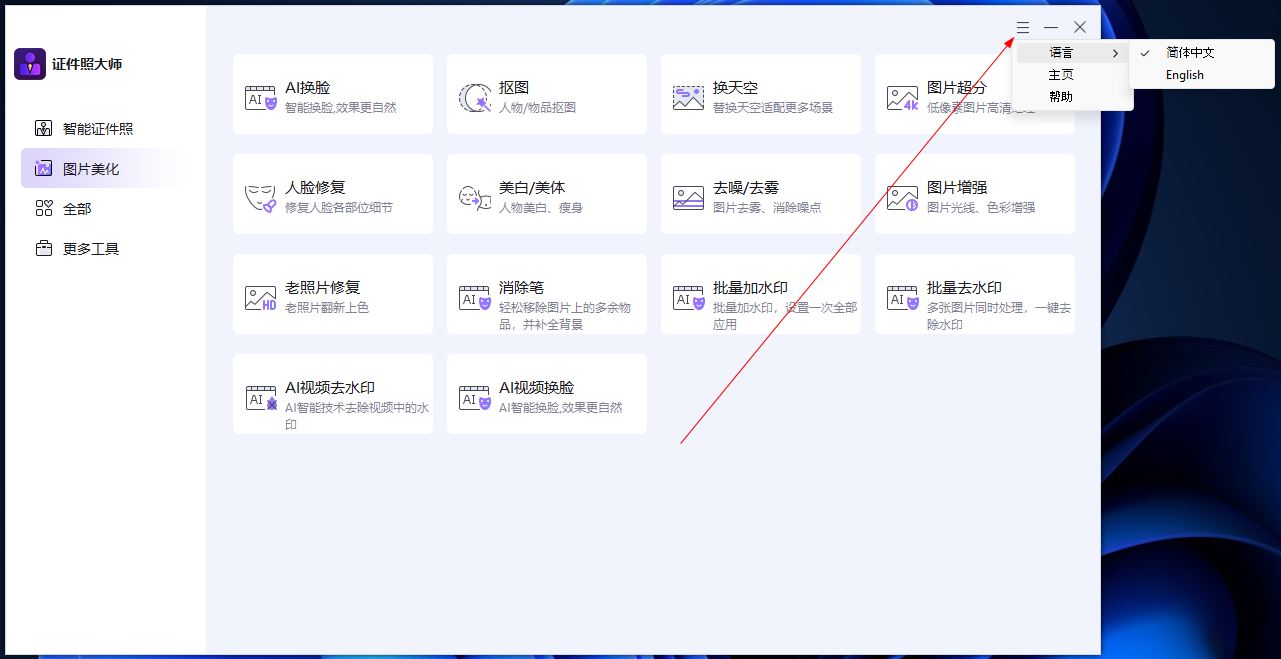
Task: Click the 去噪/去雾 image icon
Action: (688, 197)
